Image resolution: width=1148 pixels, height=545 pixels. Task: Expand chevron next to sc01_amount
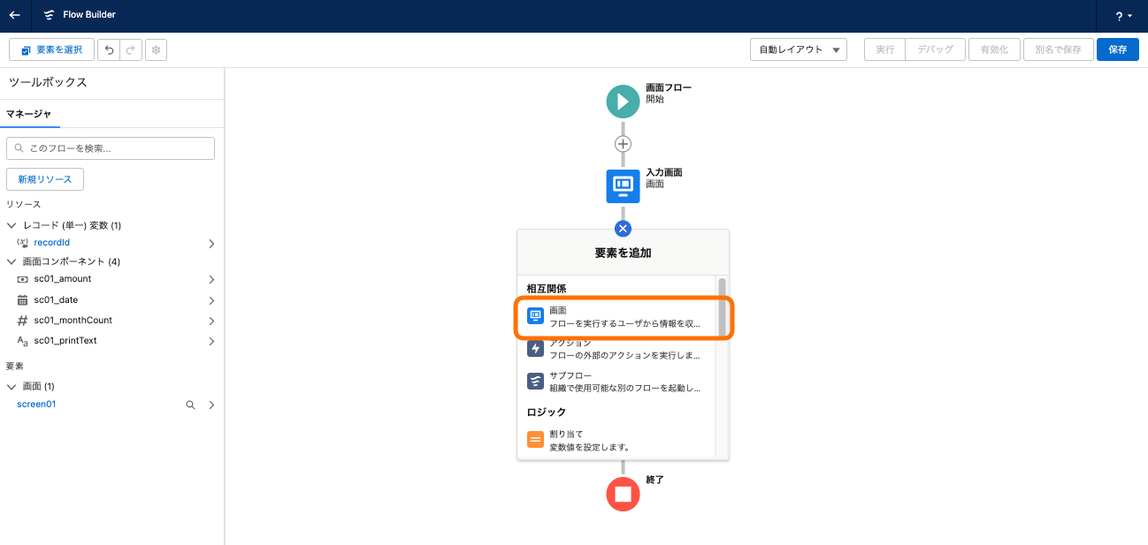(211, 280)
